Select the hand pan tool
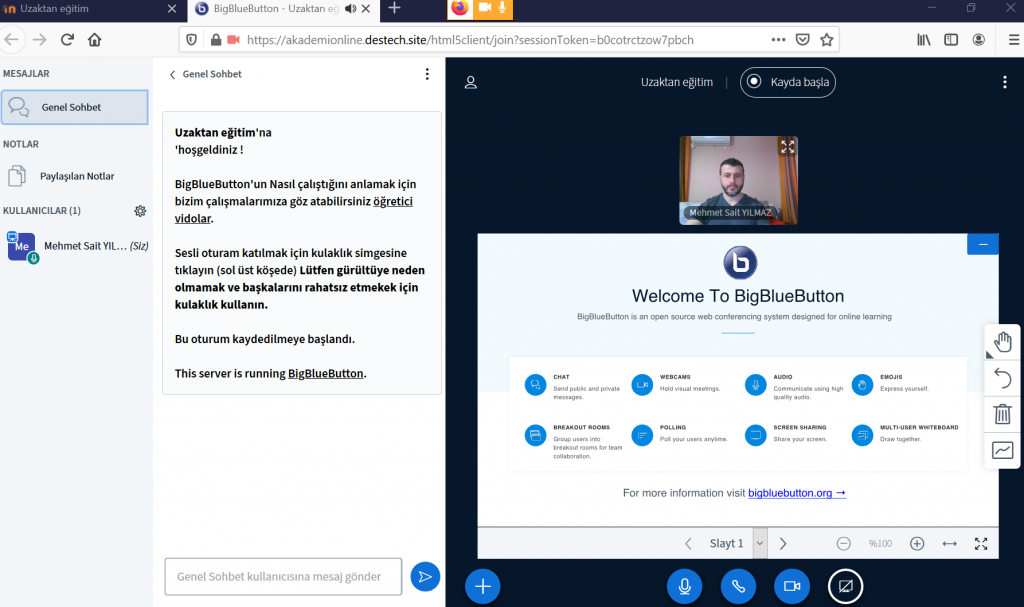1024x607 pixels. pyautogui.click(x=1002, y=342)
